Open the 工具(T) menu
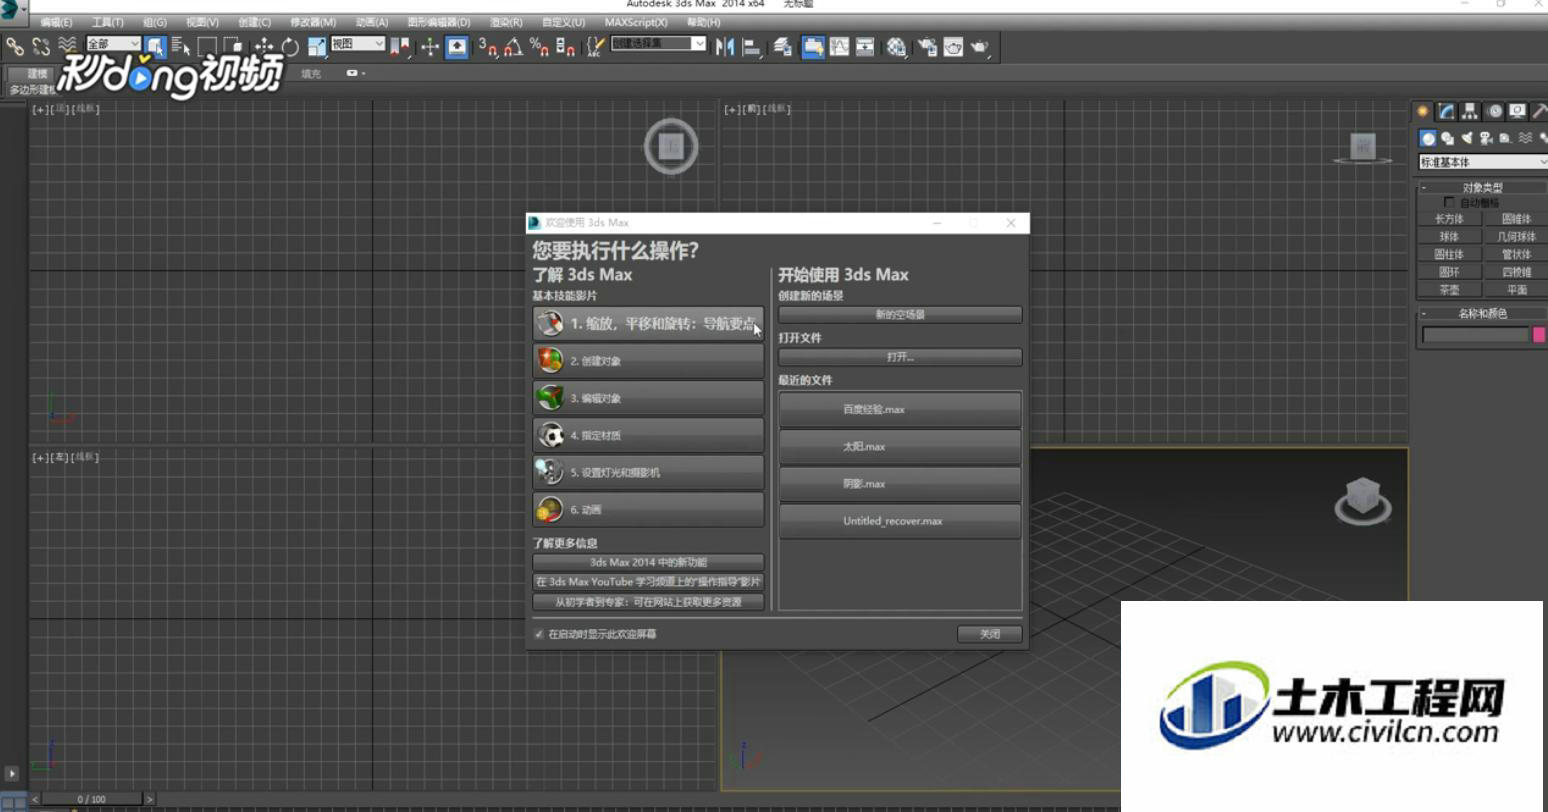Image resolution: width=1548 pixels, height=812 pixels. coord(108,22)
